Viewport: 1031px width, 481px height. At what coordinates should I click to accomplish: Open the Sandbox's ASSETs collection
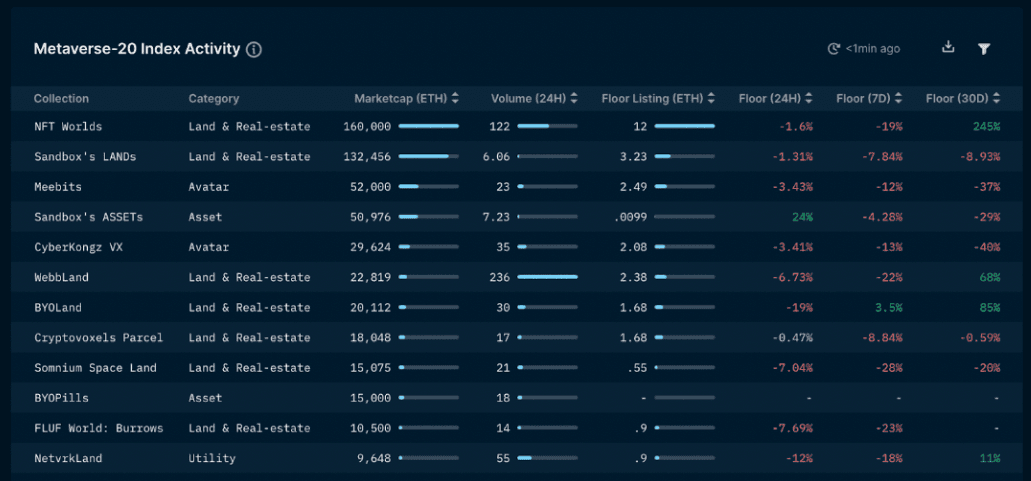89,217
